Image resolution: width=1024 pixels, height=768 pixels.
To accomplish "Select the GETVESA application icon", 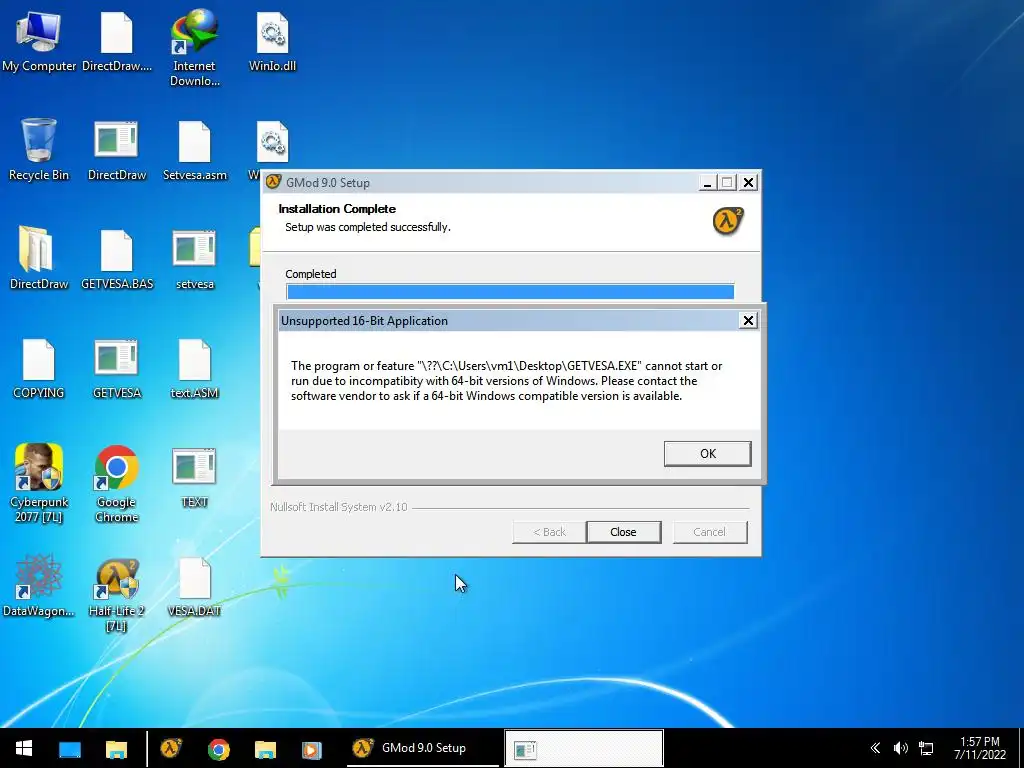I will click(x=117, y=368).
